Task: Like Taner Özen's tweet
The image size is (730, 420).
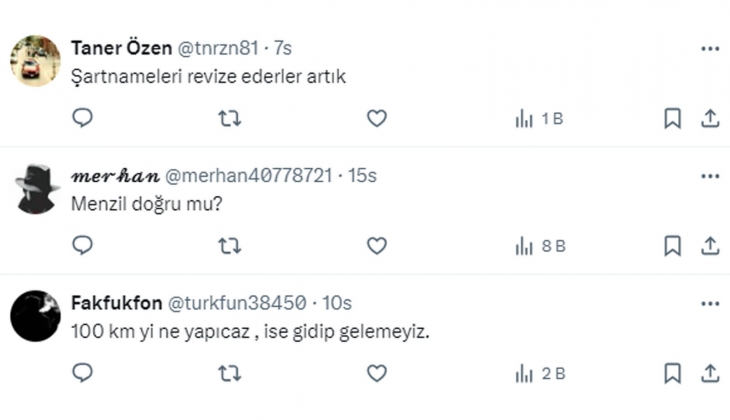Action: pos(376,118)
